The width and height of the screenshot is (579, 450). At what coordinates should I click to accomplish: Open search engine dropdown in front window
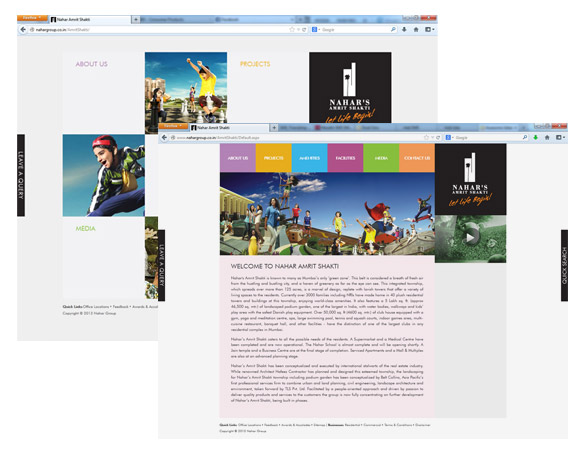pyautogui.click(x=449, y=137)
